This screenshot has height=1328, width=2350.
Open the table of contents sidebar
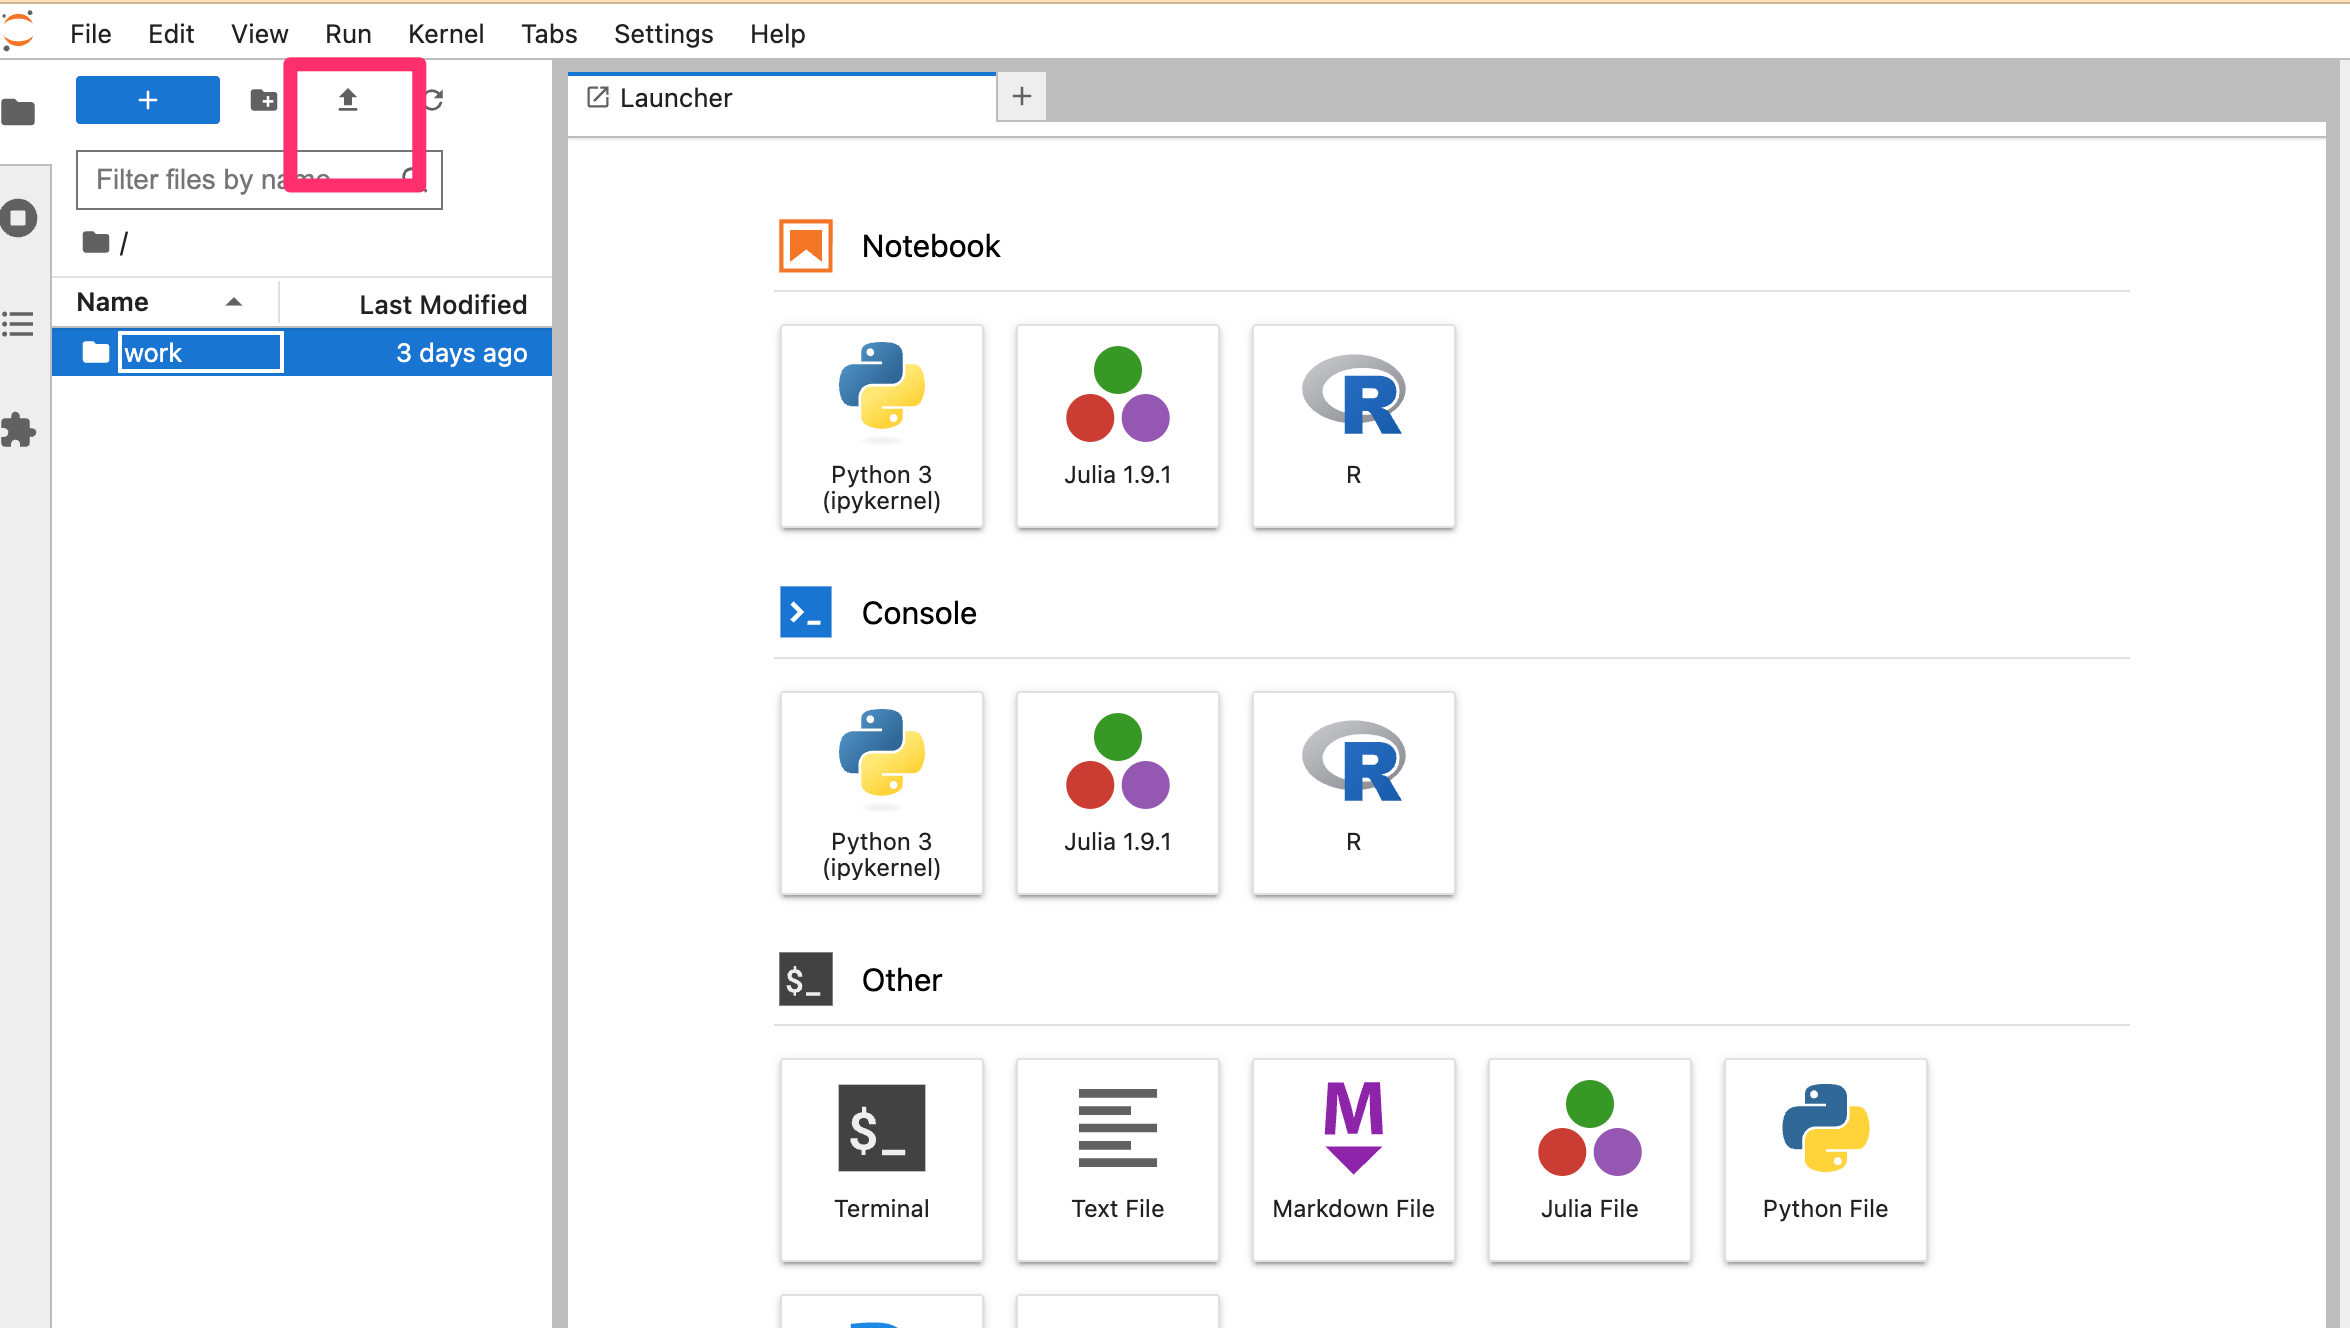pos(19,324)
